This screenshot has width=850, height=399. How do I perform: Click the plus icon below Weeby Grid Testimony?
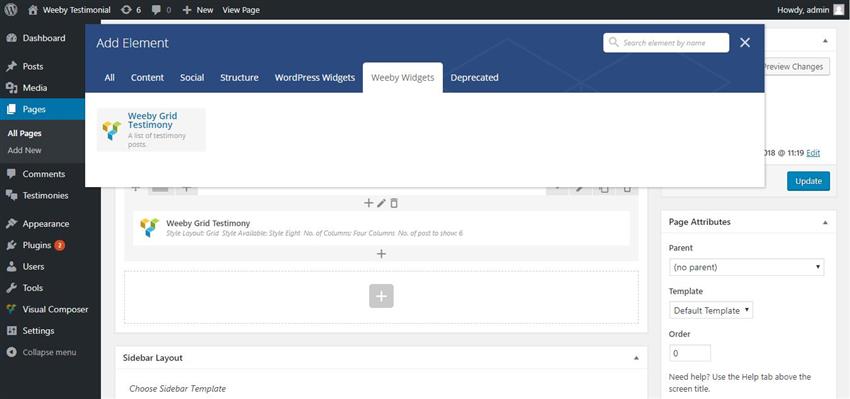381,254
